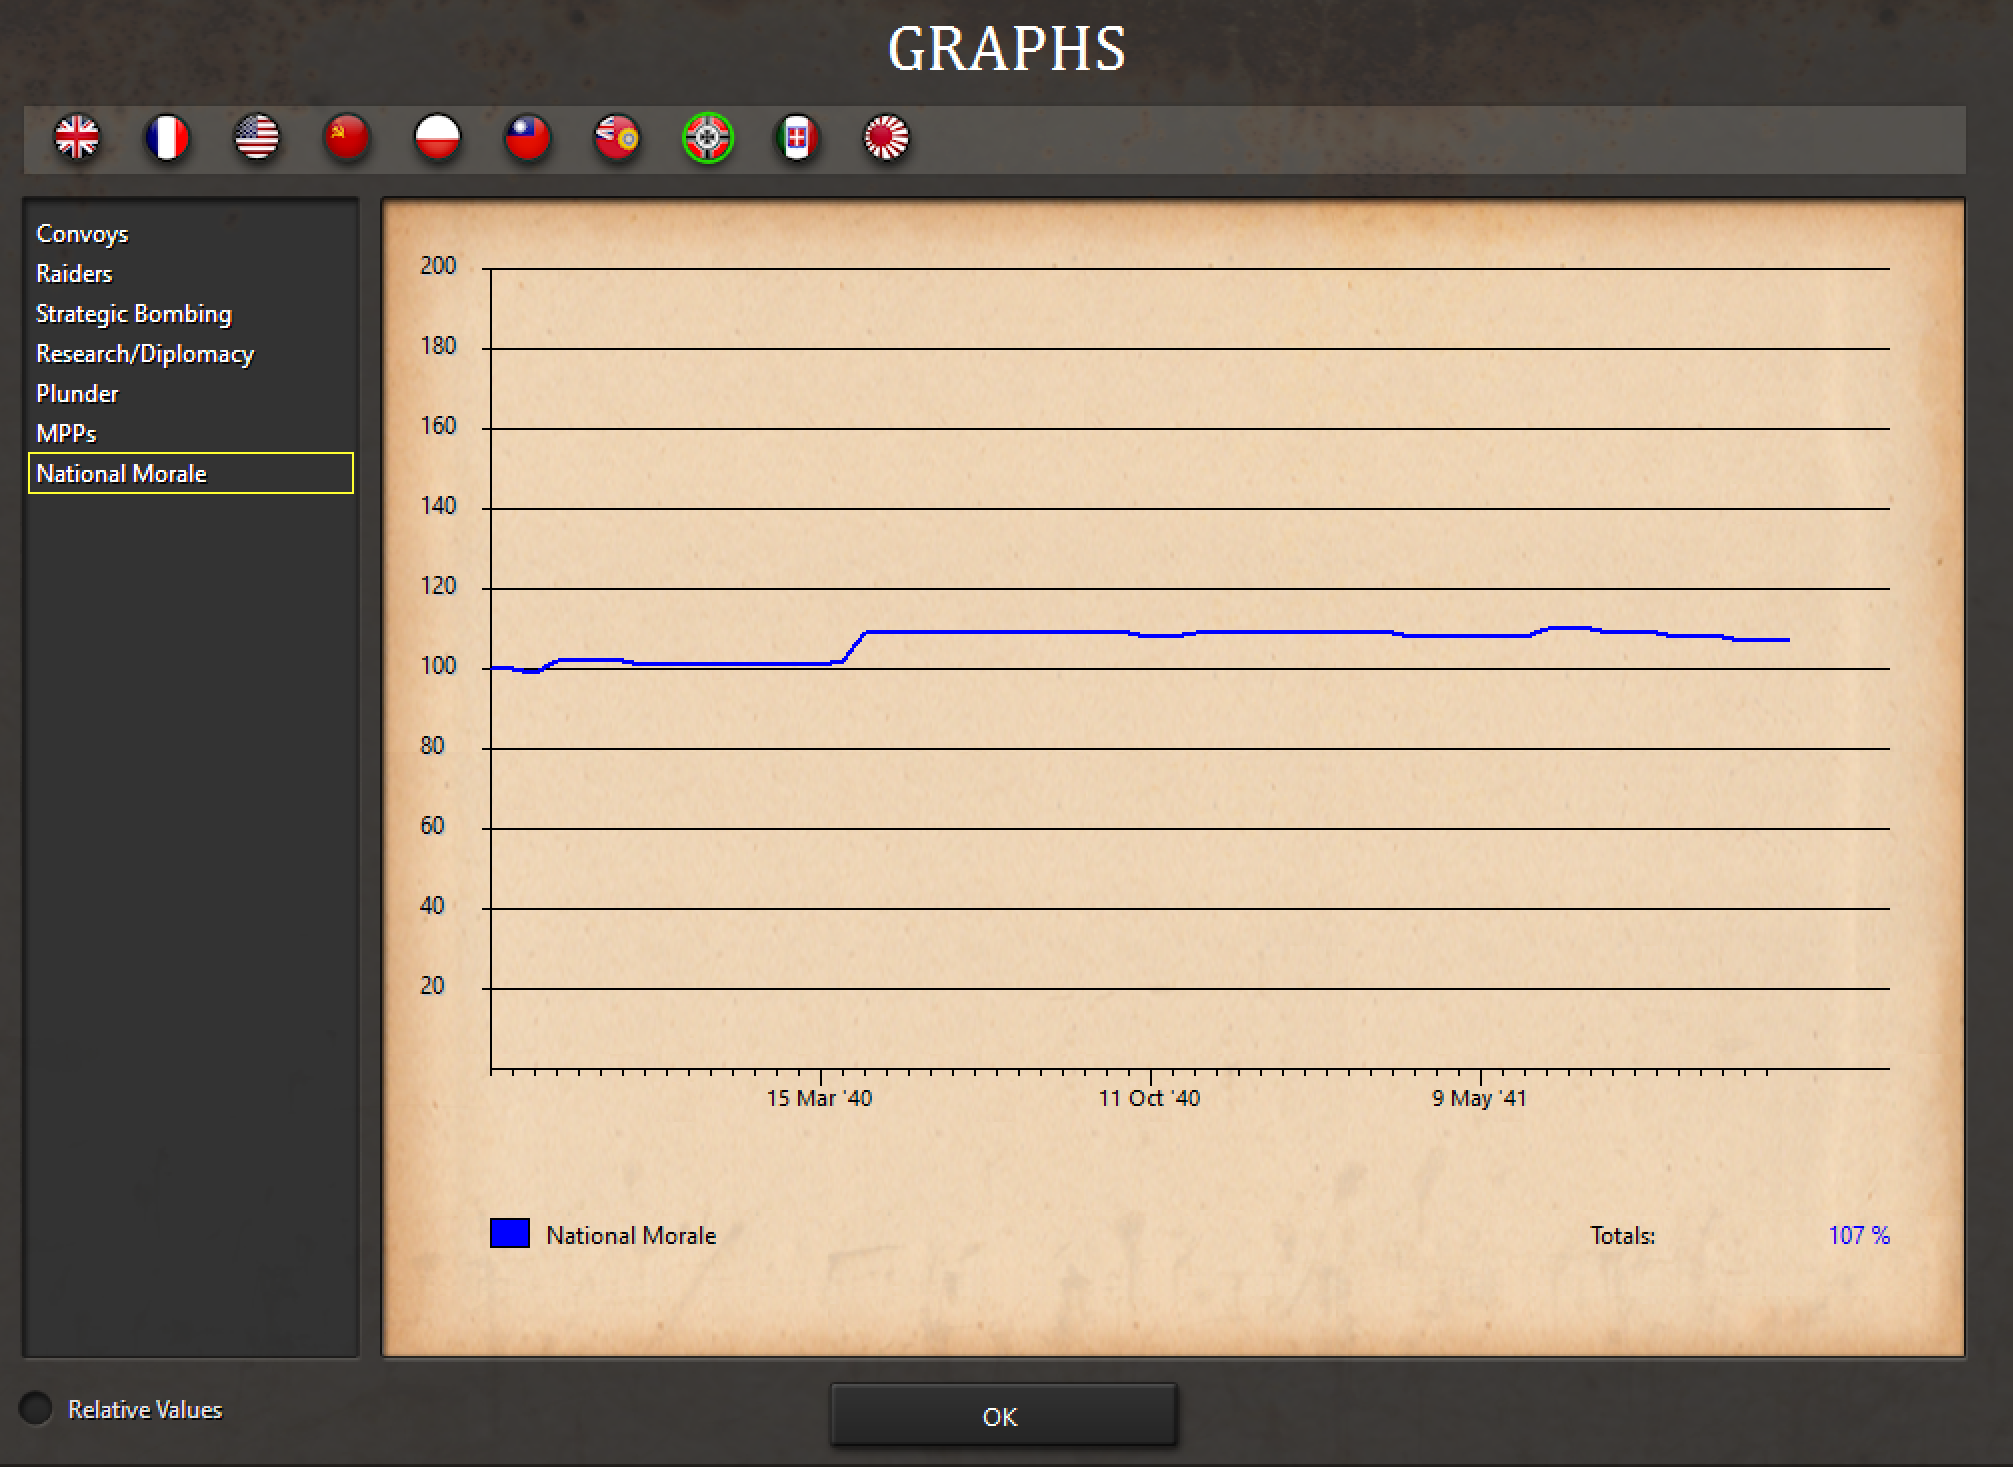
Task: Select the USA flag icon
Action: tap(257, 138)
